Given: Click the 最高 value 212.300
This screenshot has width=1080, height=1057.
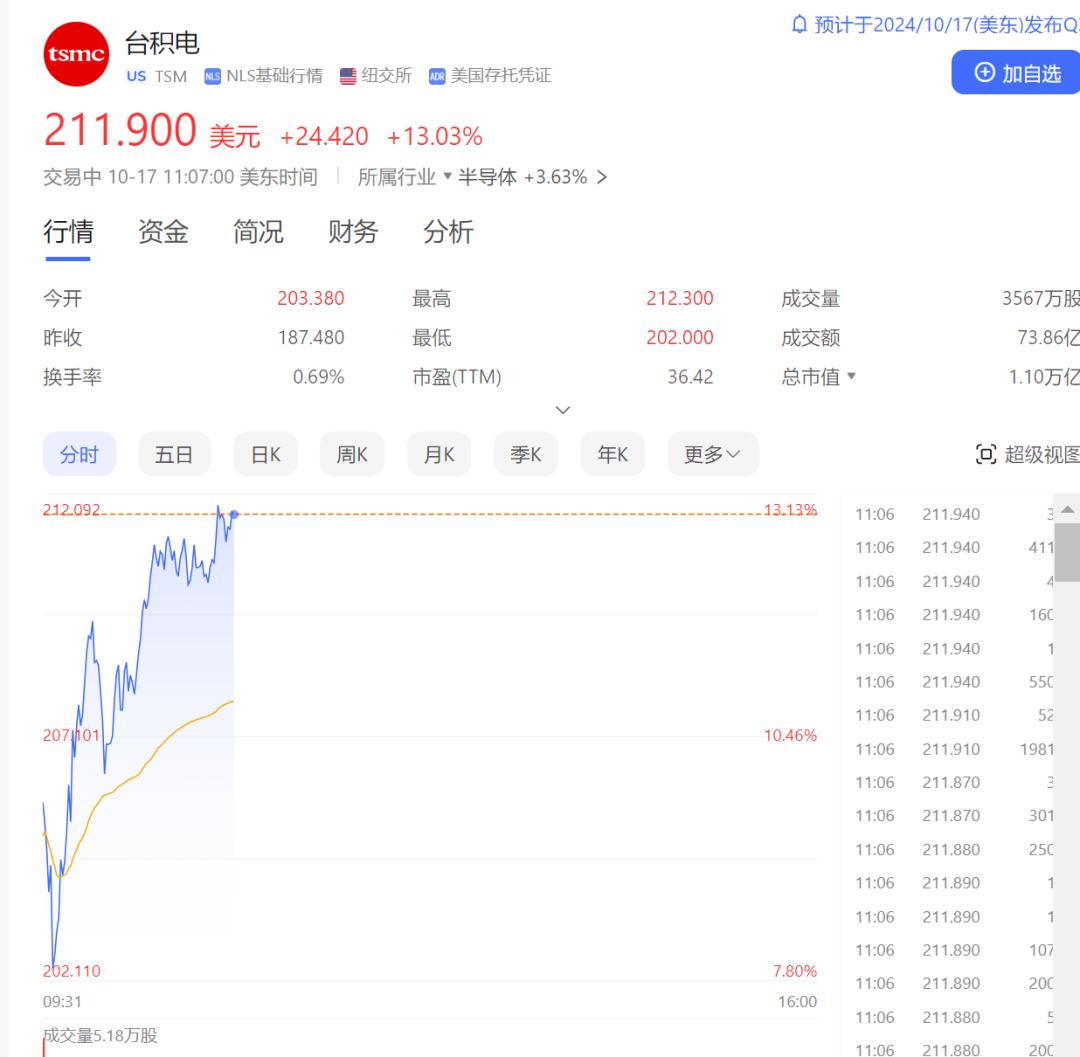Looking at the screenshot, I should tap(680, 298).
